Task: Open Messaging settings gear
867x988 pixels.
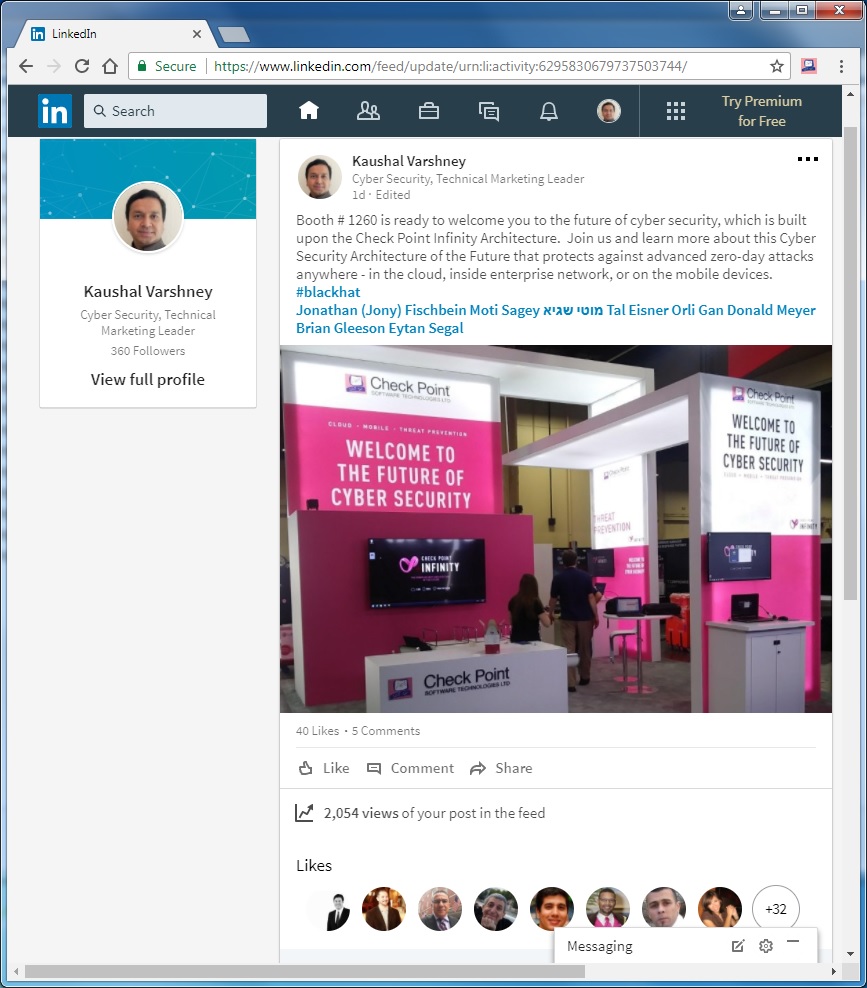Action: [766, 946]
